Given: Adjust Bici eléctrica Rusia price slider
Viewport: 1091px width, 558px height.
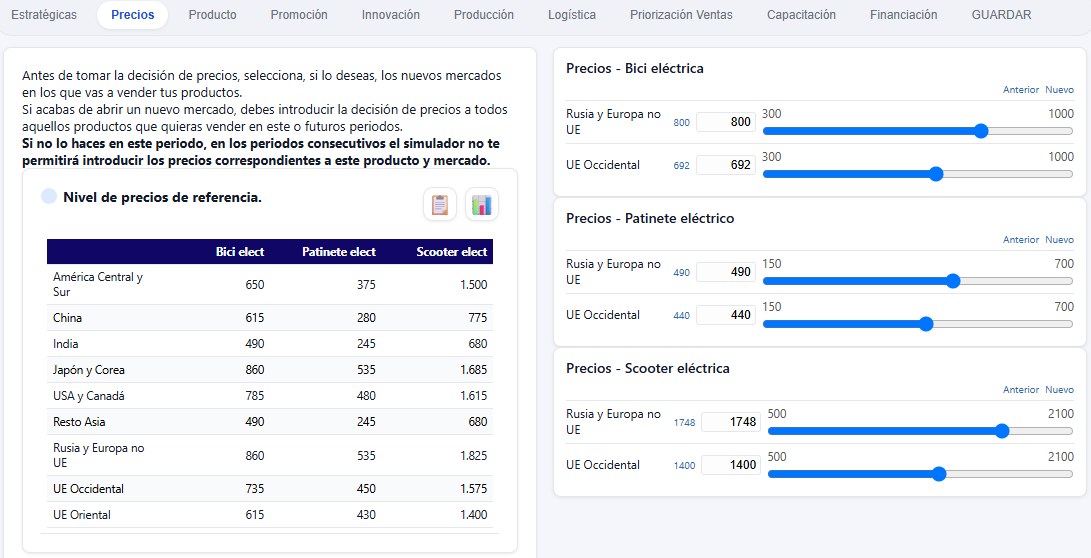Looking at the screenshot, I should click(x=918, y=131).
